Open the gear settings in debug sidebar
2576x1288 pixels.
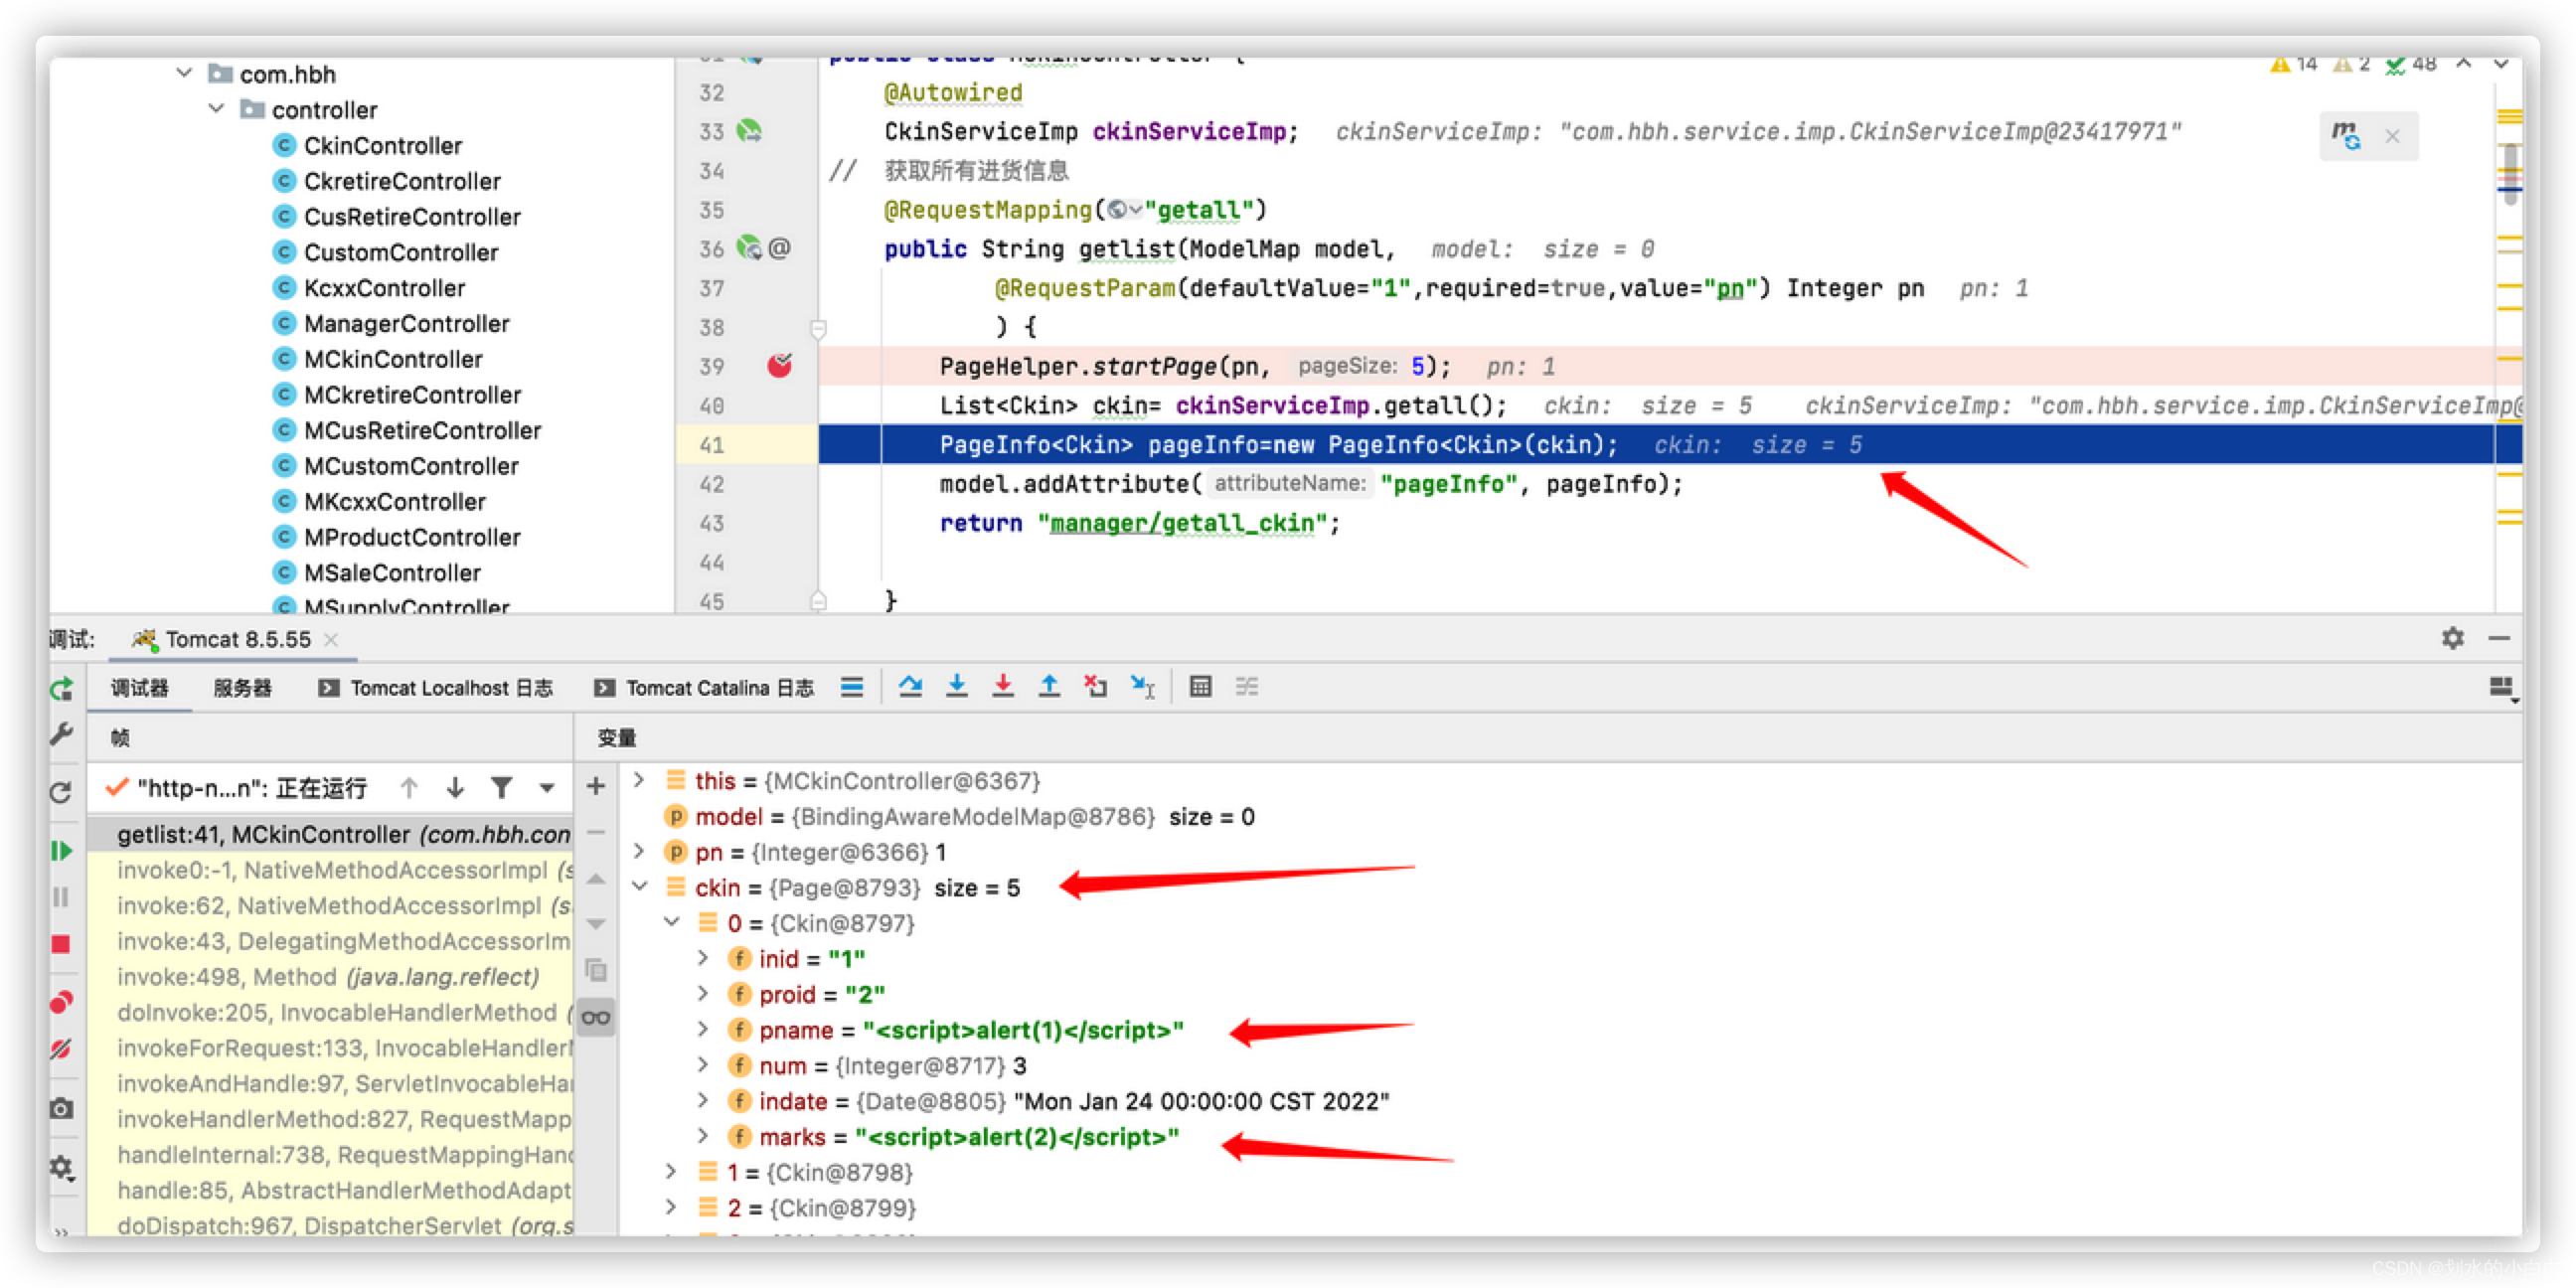point(62,1166)
